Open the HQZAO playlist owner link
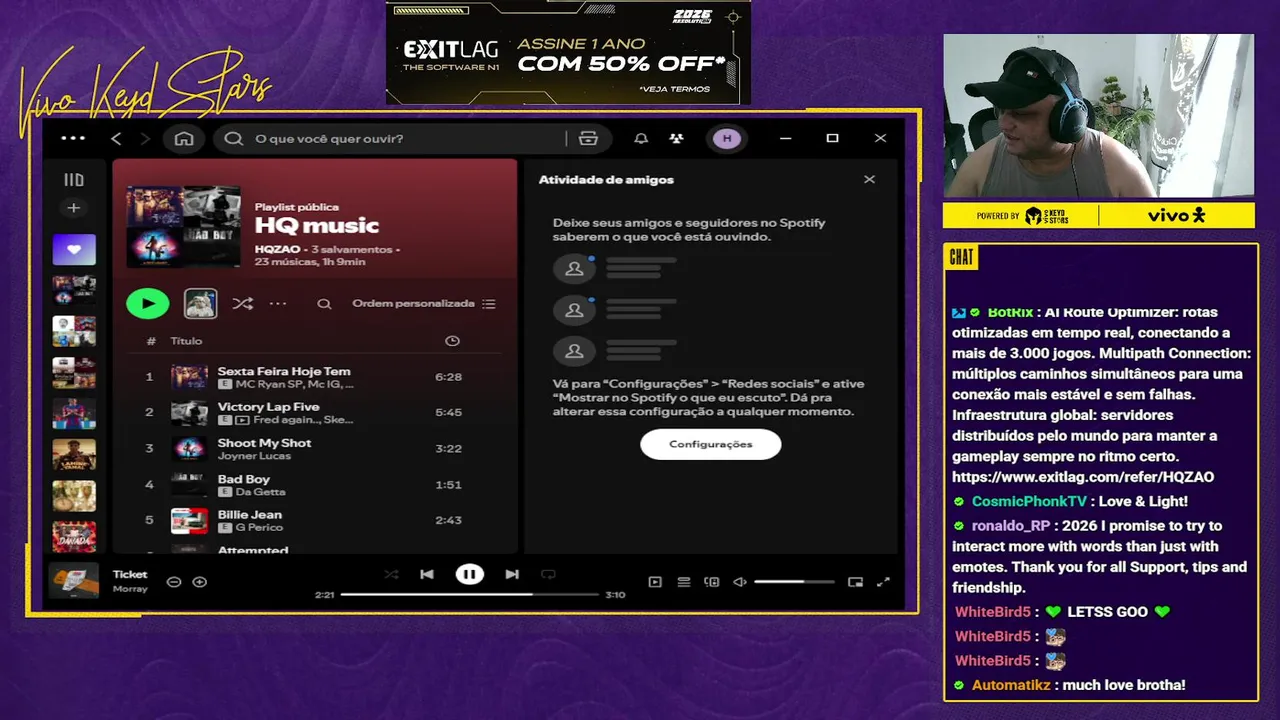 [277, 249]
